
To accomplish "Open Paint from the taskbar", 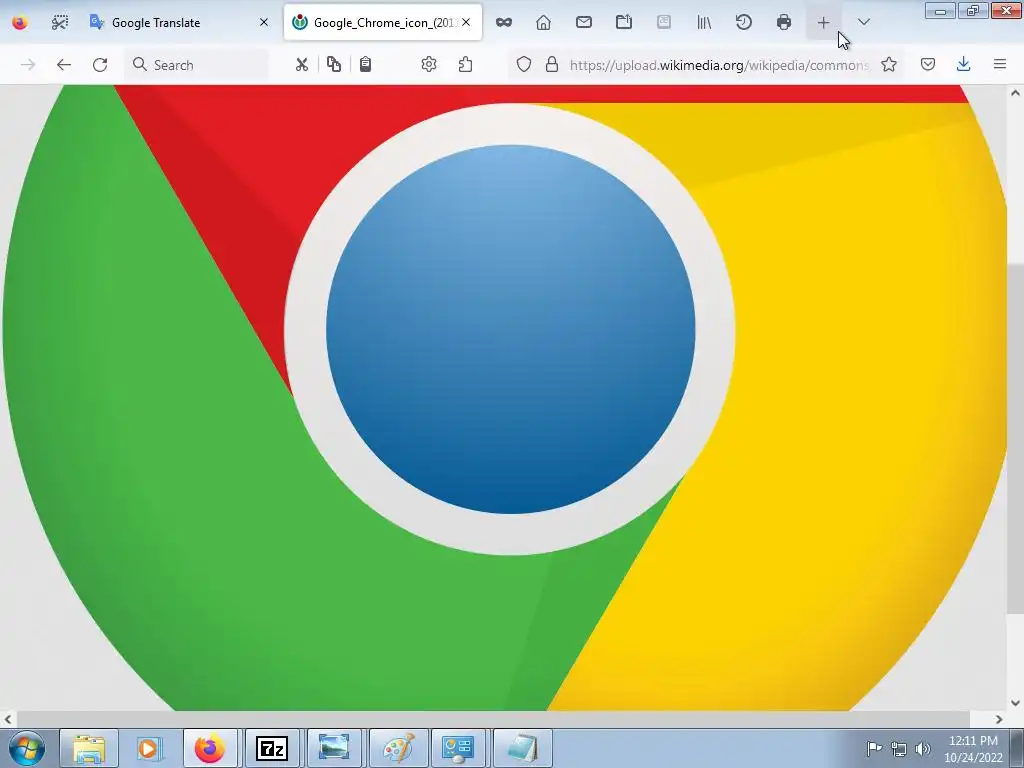I will tap(397, 748).
